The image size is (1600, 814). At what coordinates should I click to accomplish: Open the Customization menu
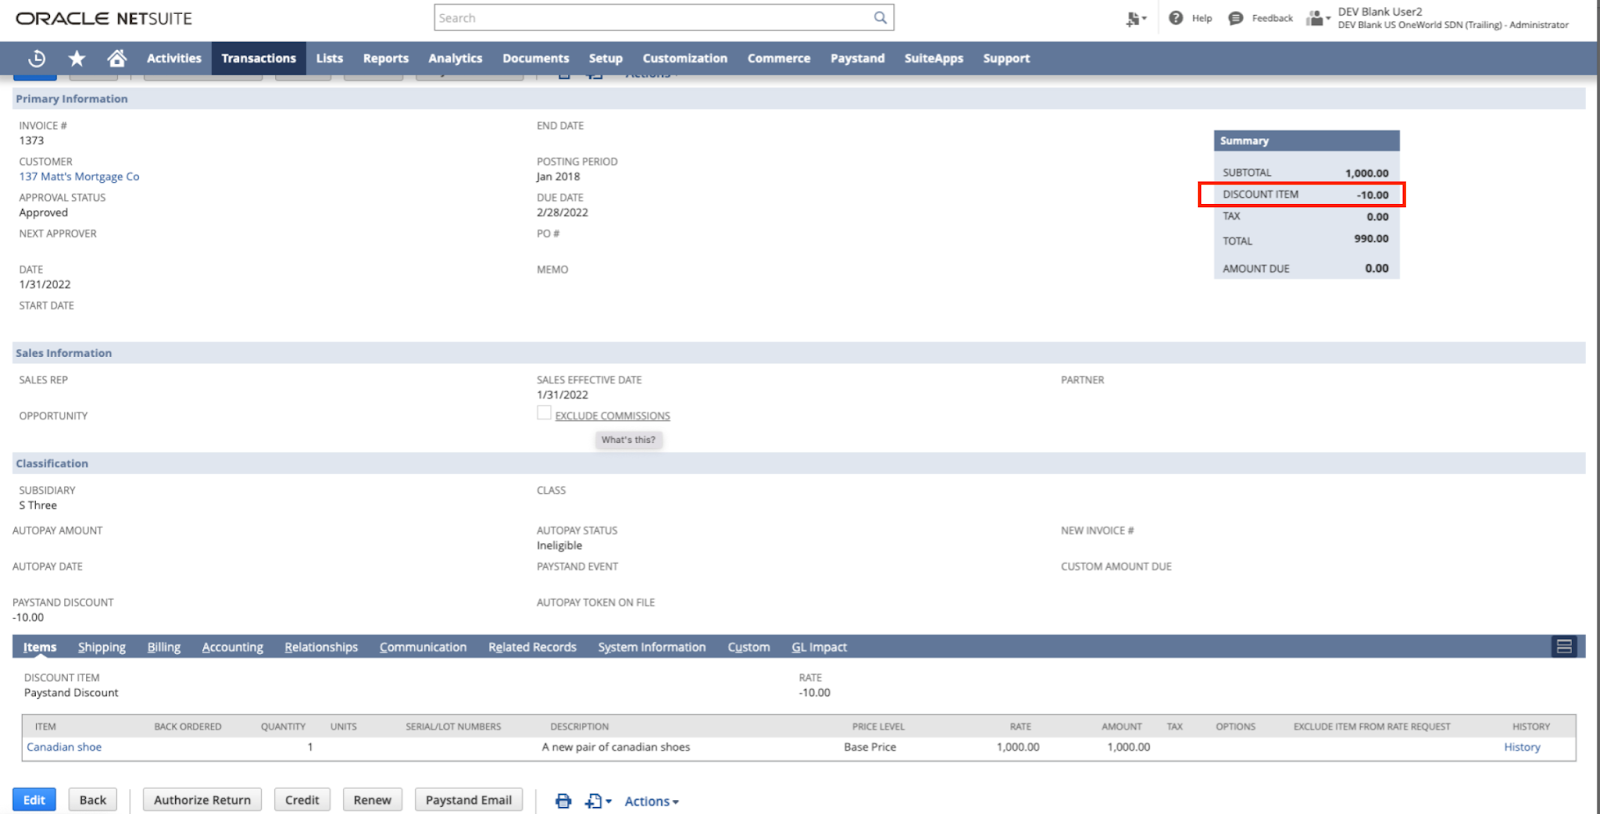click(685, 58)
